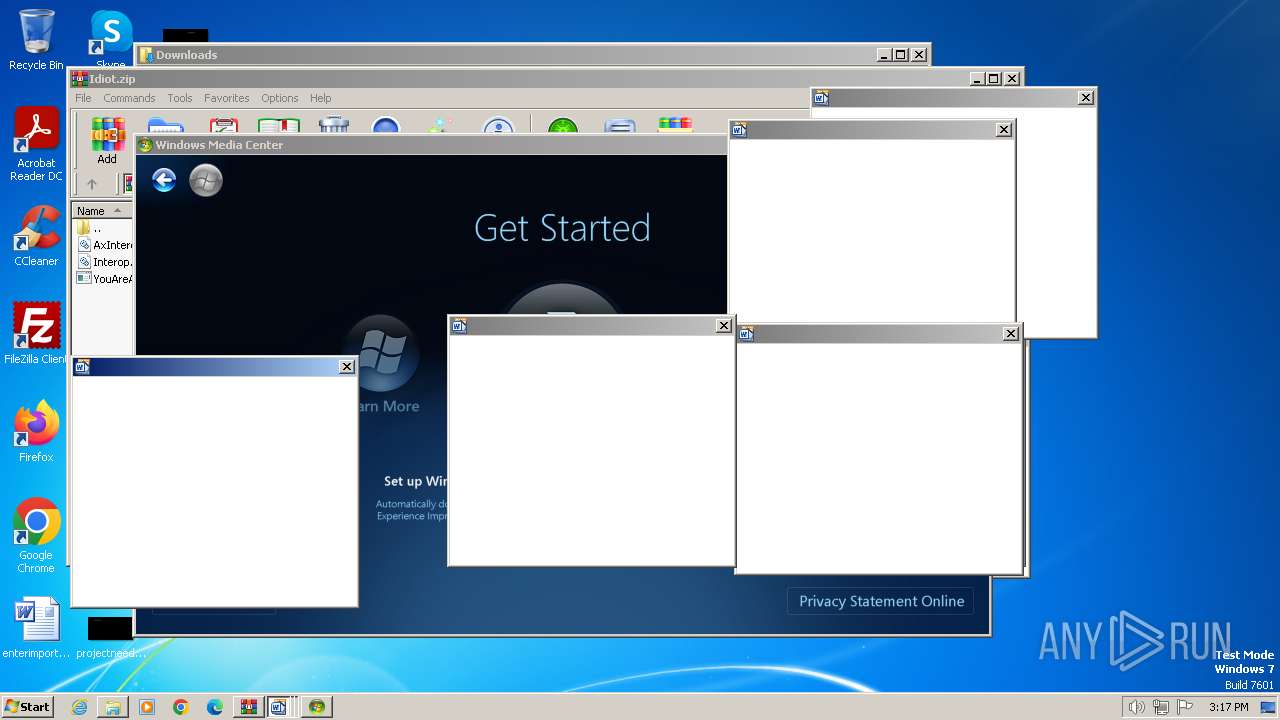
Task: Select the Interop. file in the archive list
Action: pos(104,262)
